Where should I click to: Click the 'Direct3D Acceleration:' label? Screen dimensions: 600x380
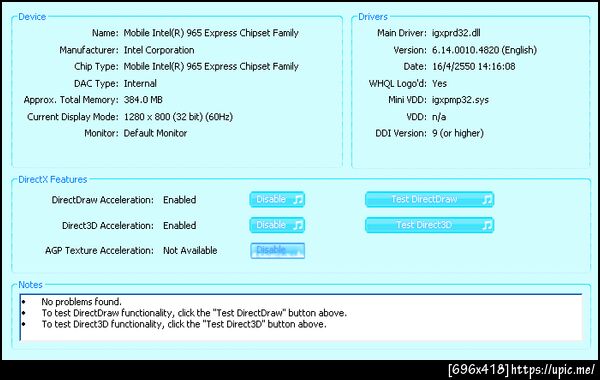pos(108,225)
